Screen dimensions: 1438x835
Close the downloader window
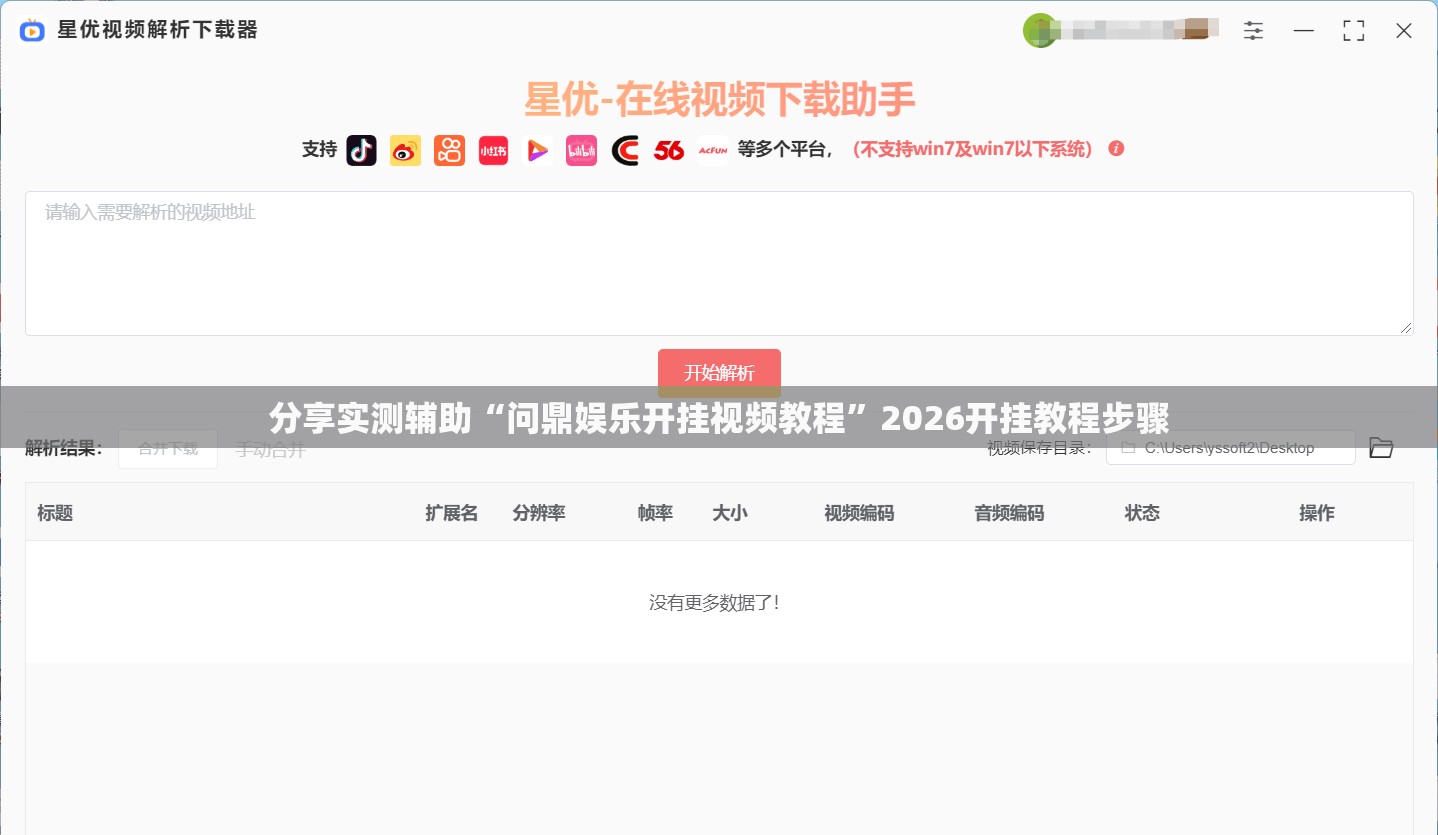coord(1404,31)
